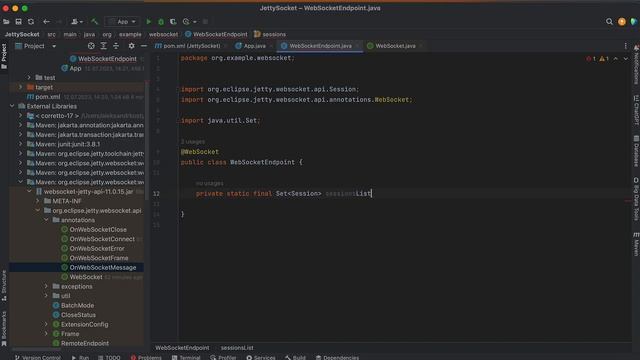Open Notifications tool window

tap(636, 64)
